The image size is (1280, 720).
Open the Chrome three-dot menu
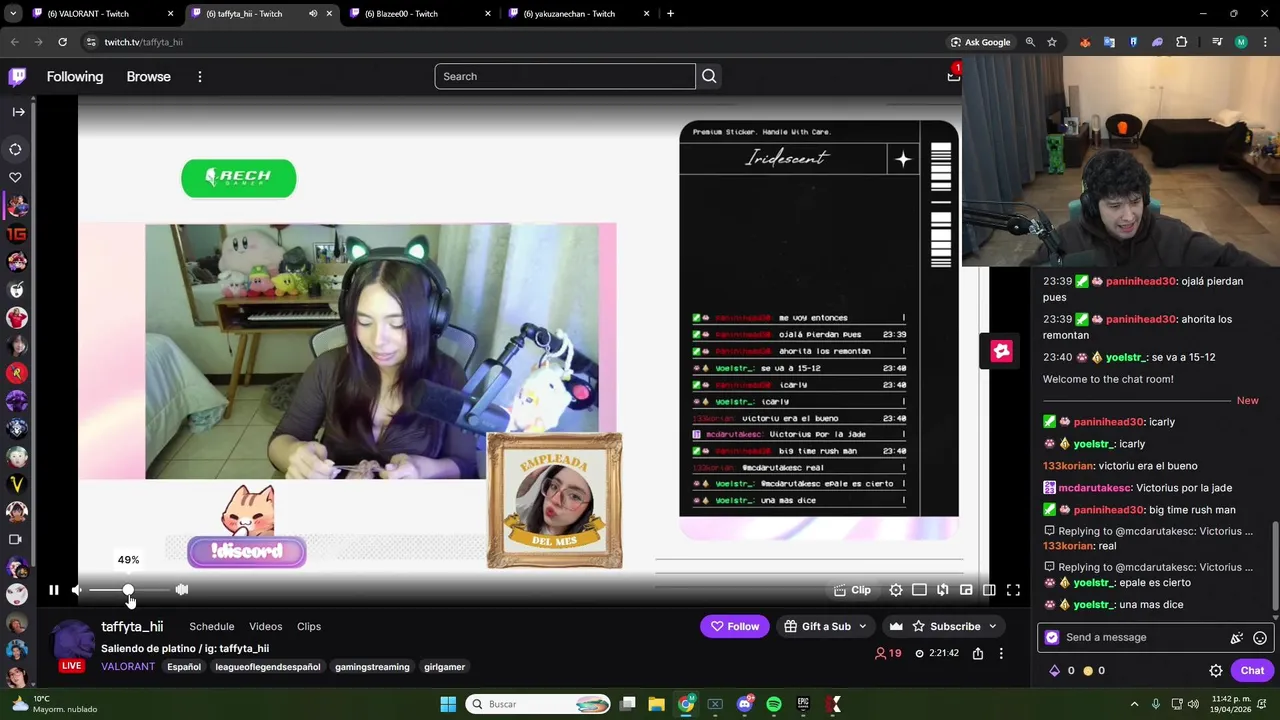tap(1265, 42)
